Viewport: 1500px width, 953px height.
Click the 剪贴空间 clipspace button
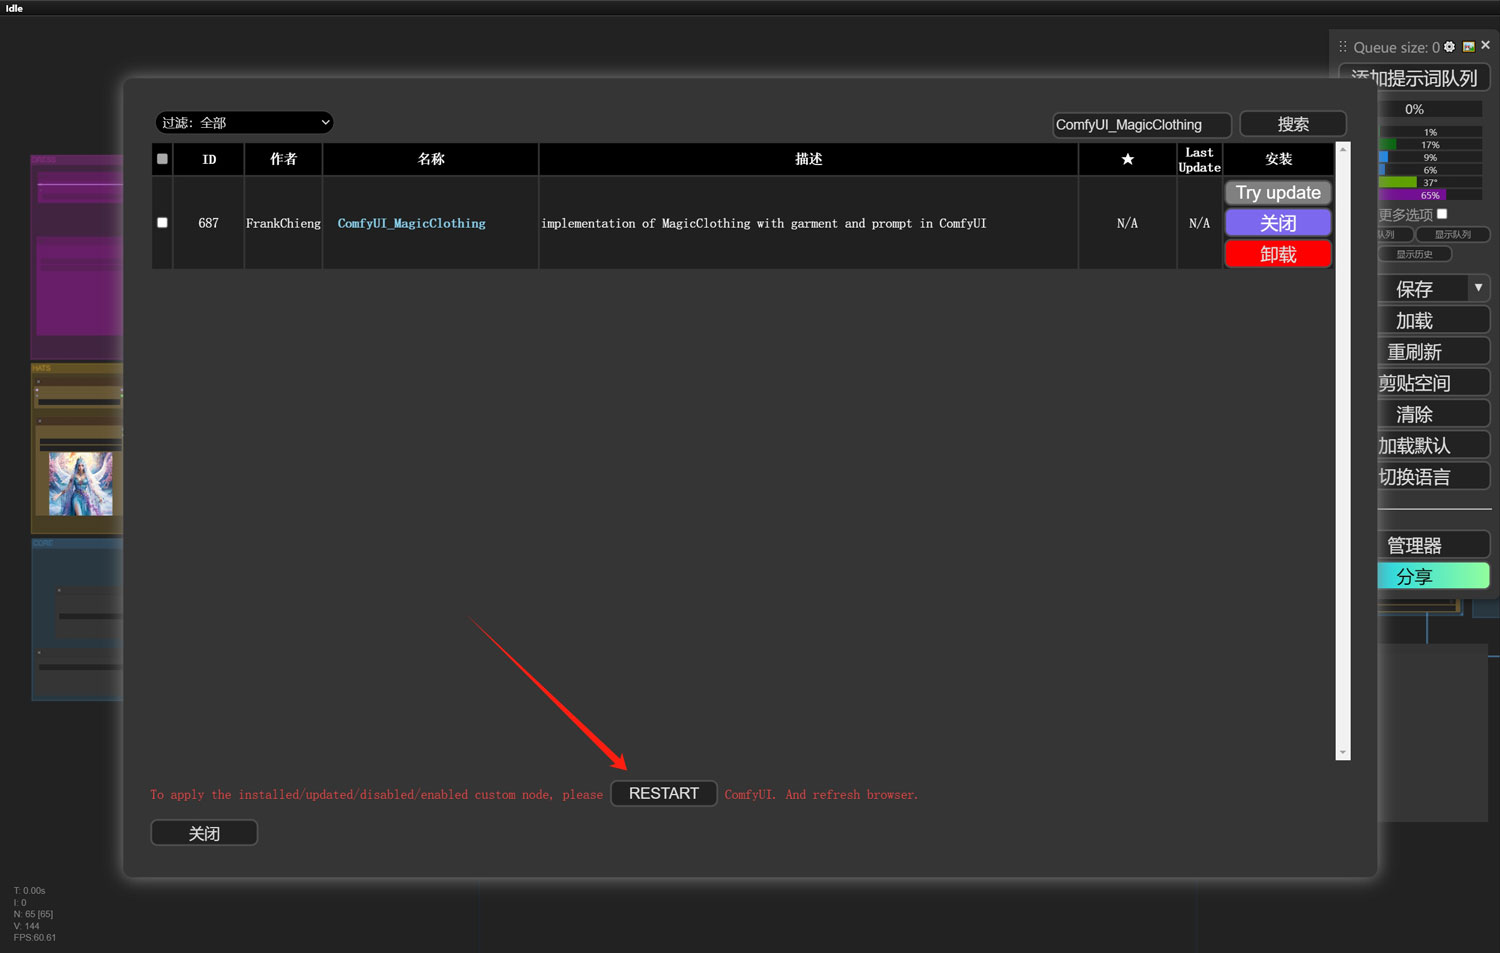coord(1433,382)
